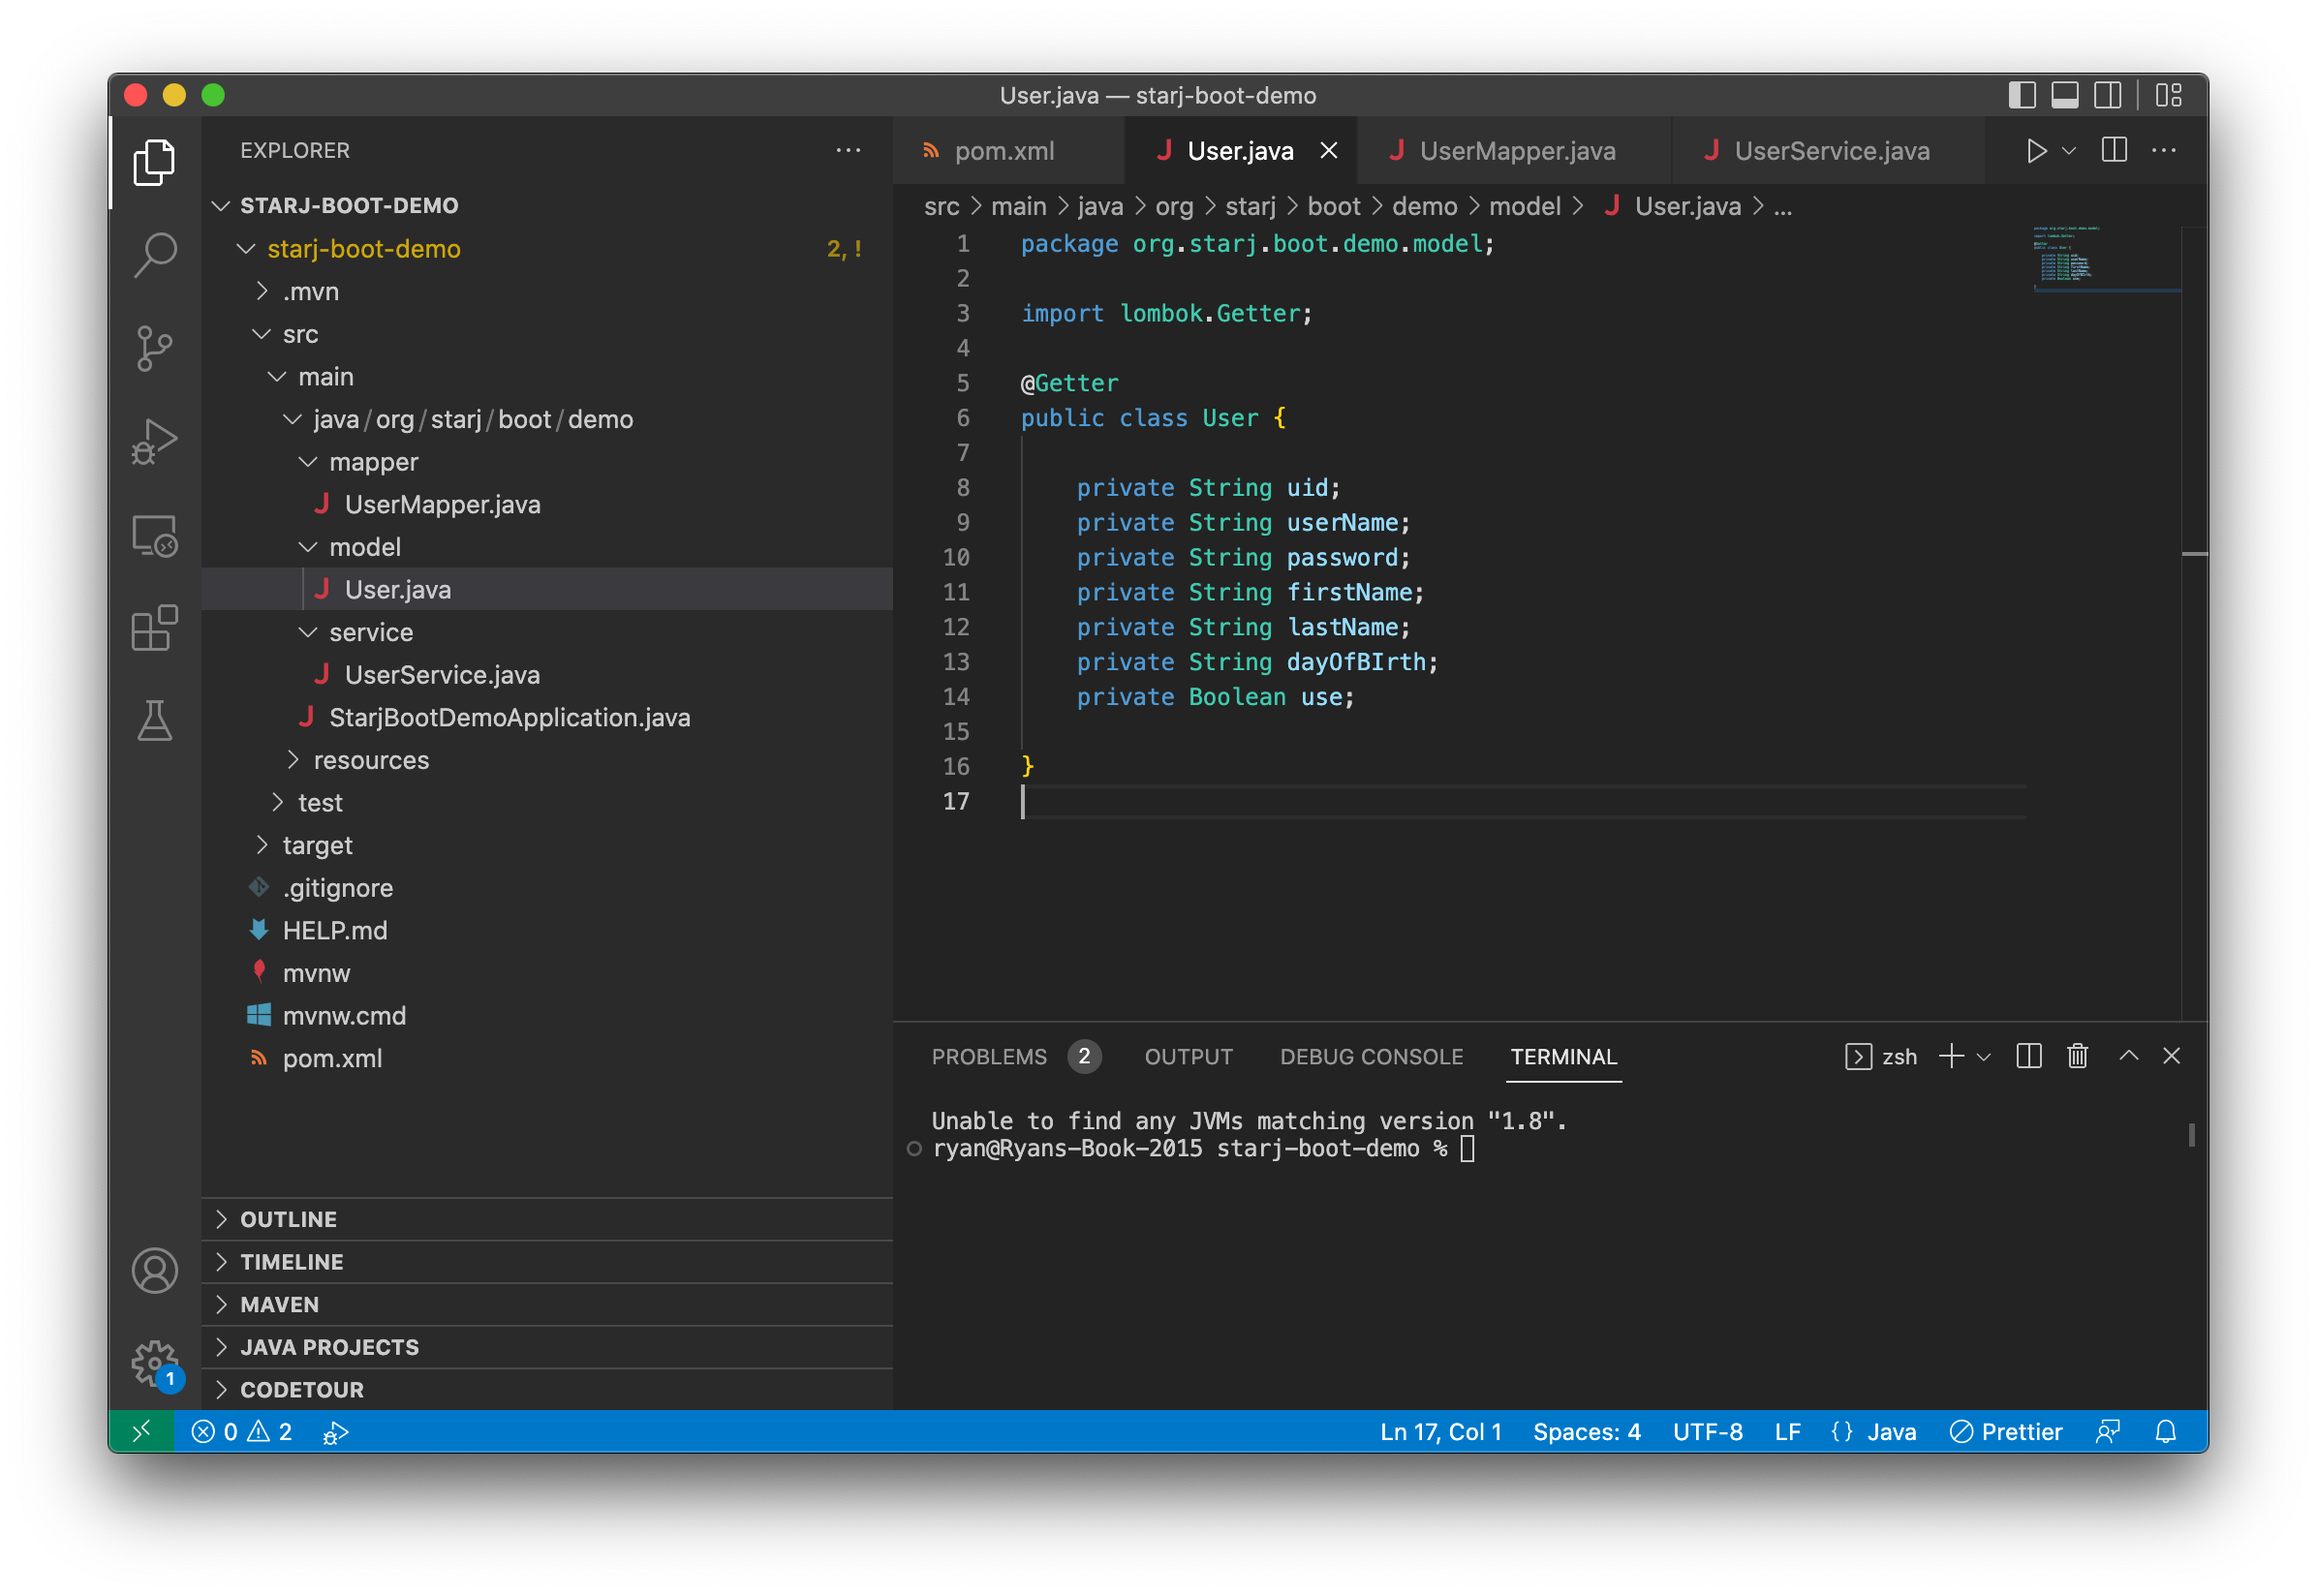The width and height of the screenshot is (2317, 1596).
Task: Open the Run and Debug view
Action: (x=154, y=441)
